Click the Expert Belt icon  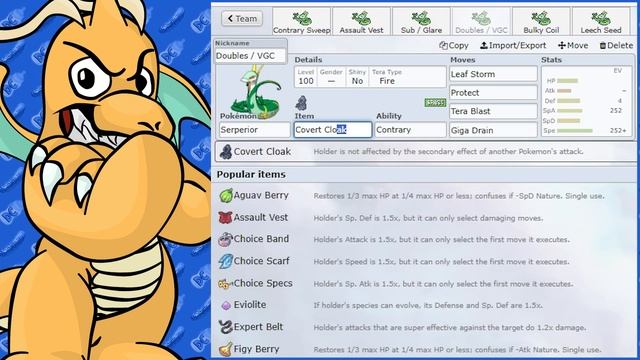pos(226,327)
